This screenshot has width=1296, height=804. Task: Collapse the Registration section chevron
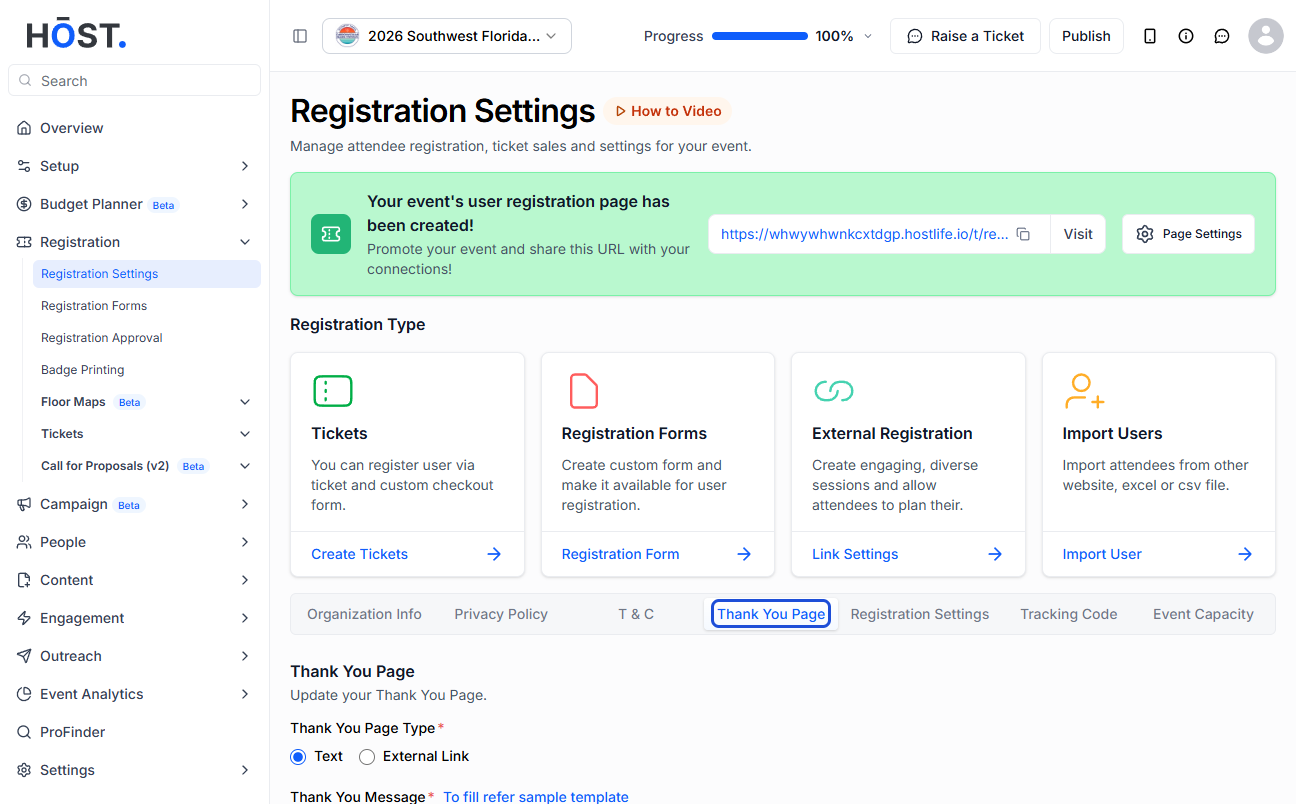[245, 242]
